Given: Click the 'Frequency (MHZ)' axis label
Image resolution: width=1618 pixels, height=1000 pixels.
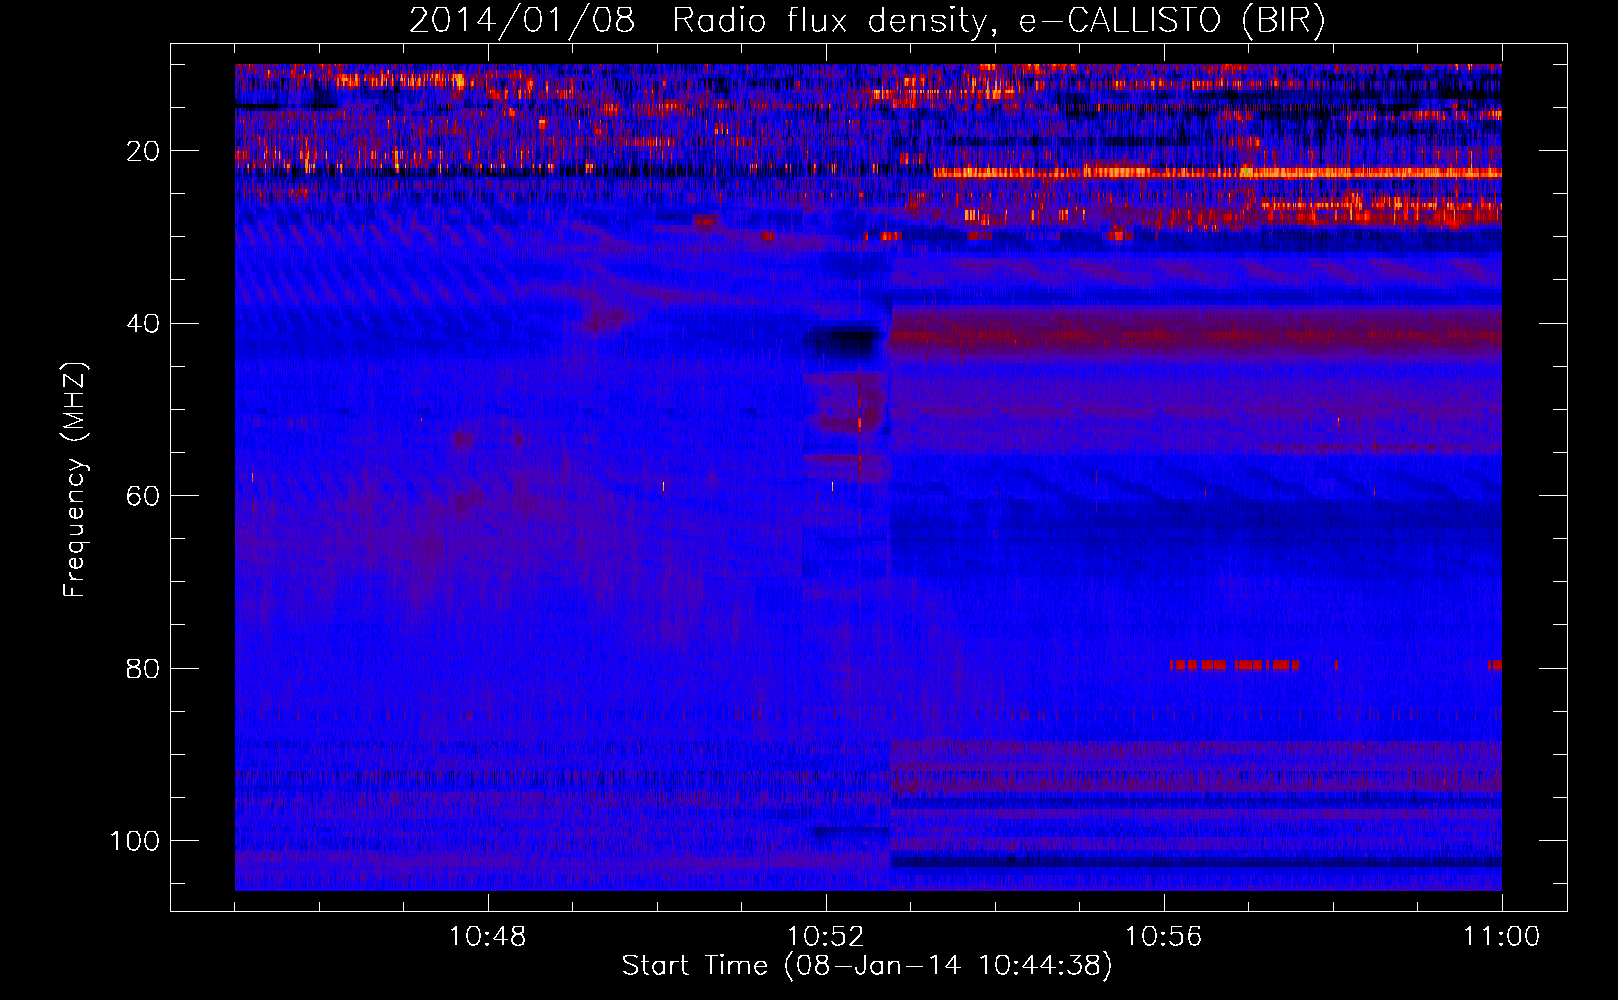Looking at the screenshot, I should [75, 480].
